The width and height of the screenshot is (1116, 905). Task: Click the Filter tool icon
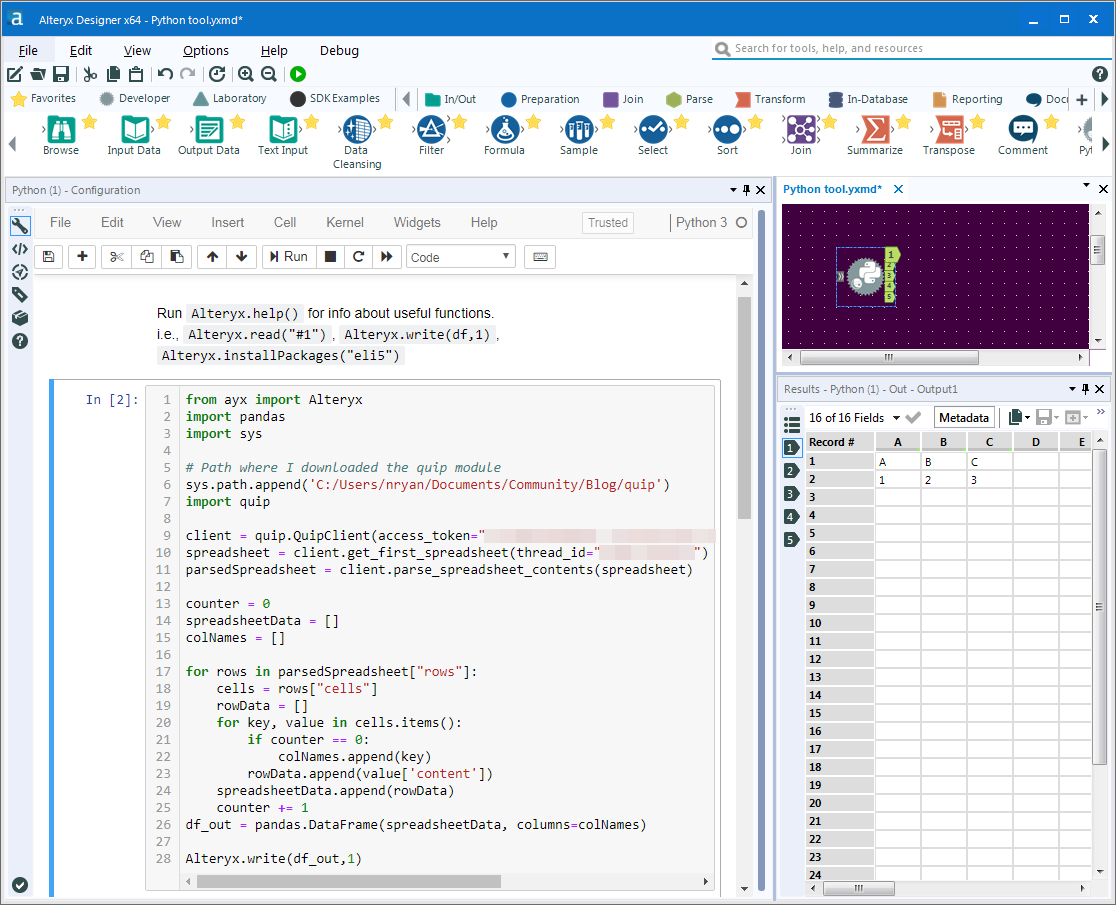pos(431,130)
